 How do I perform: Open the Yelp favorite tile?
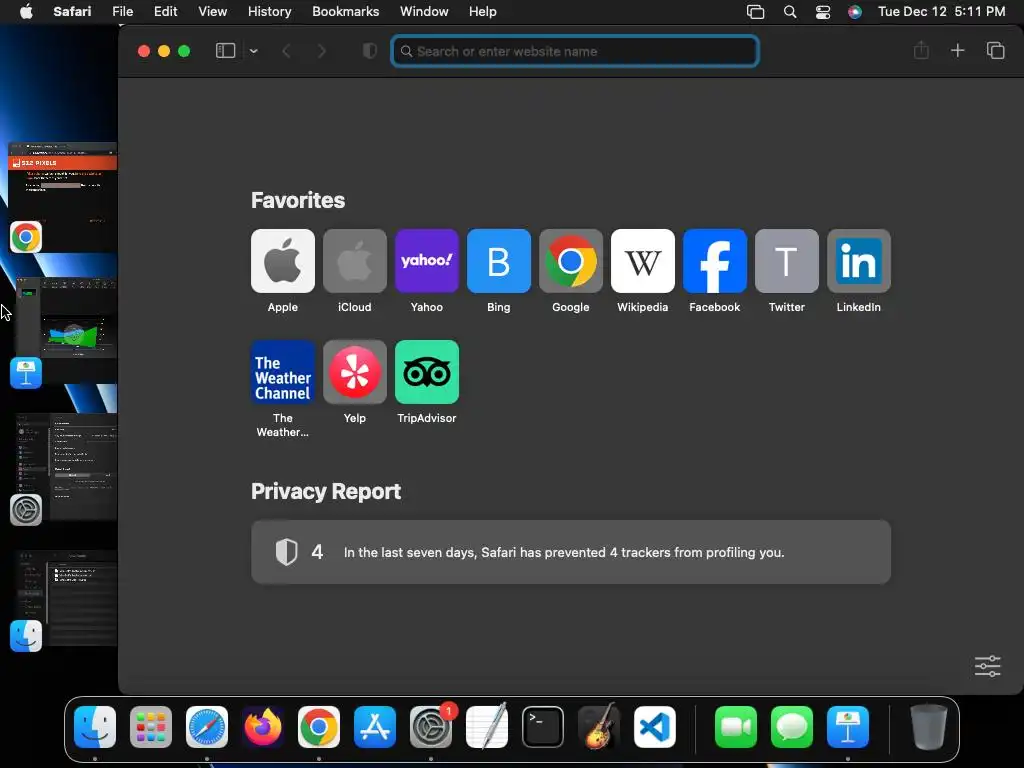click(355, 372)
